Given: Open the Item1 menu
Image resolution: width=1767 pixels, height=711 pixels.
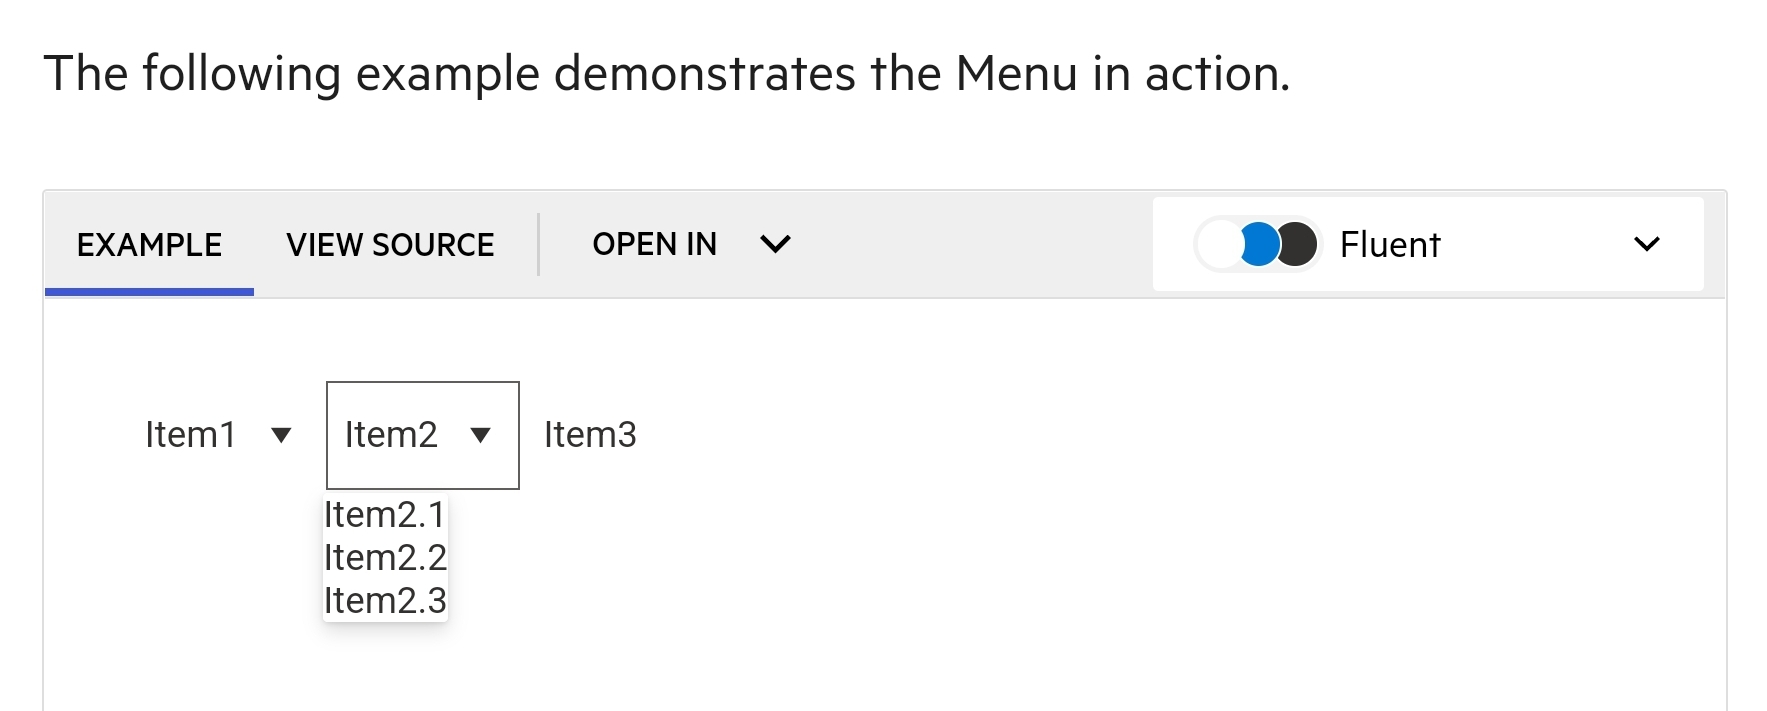Looking at the screenshot, I should pos(191,435).
